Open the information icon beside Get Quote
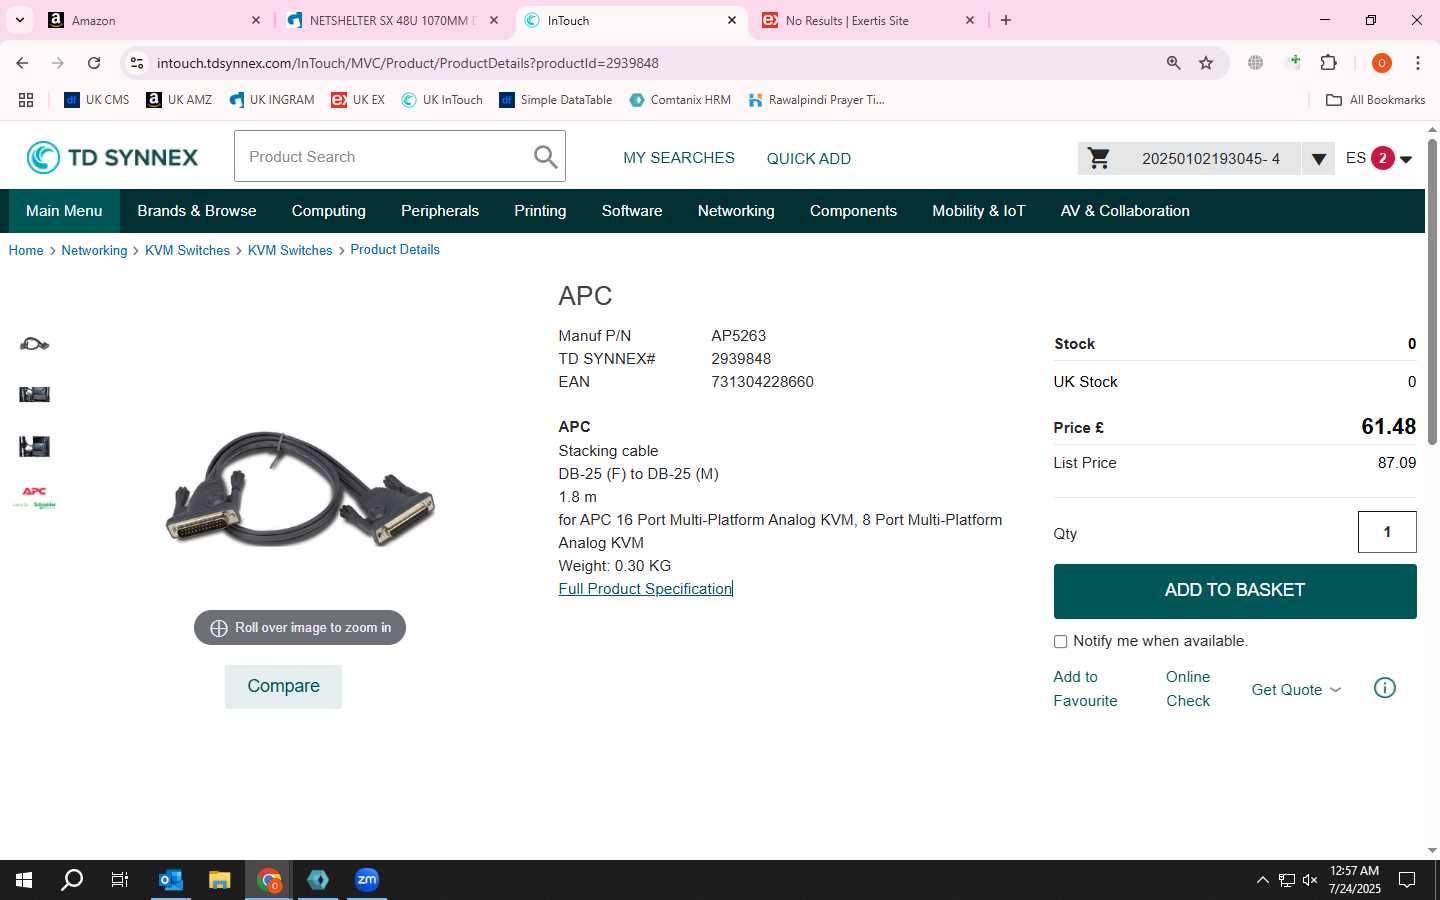 (1385, 688)
